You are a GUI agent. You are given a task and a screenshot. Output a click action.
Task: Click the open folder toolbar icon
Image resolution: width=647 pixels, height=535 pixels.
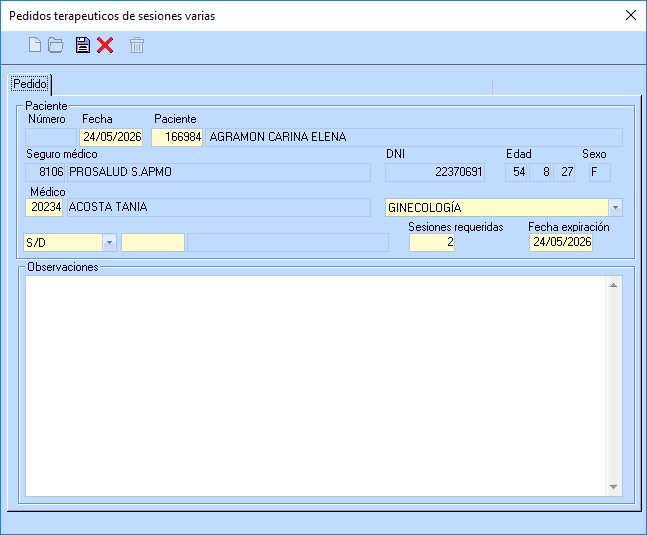pyautogui.click(x=56, y=45)
